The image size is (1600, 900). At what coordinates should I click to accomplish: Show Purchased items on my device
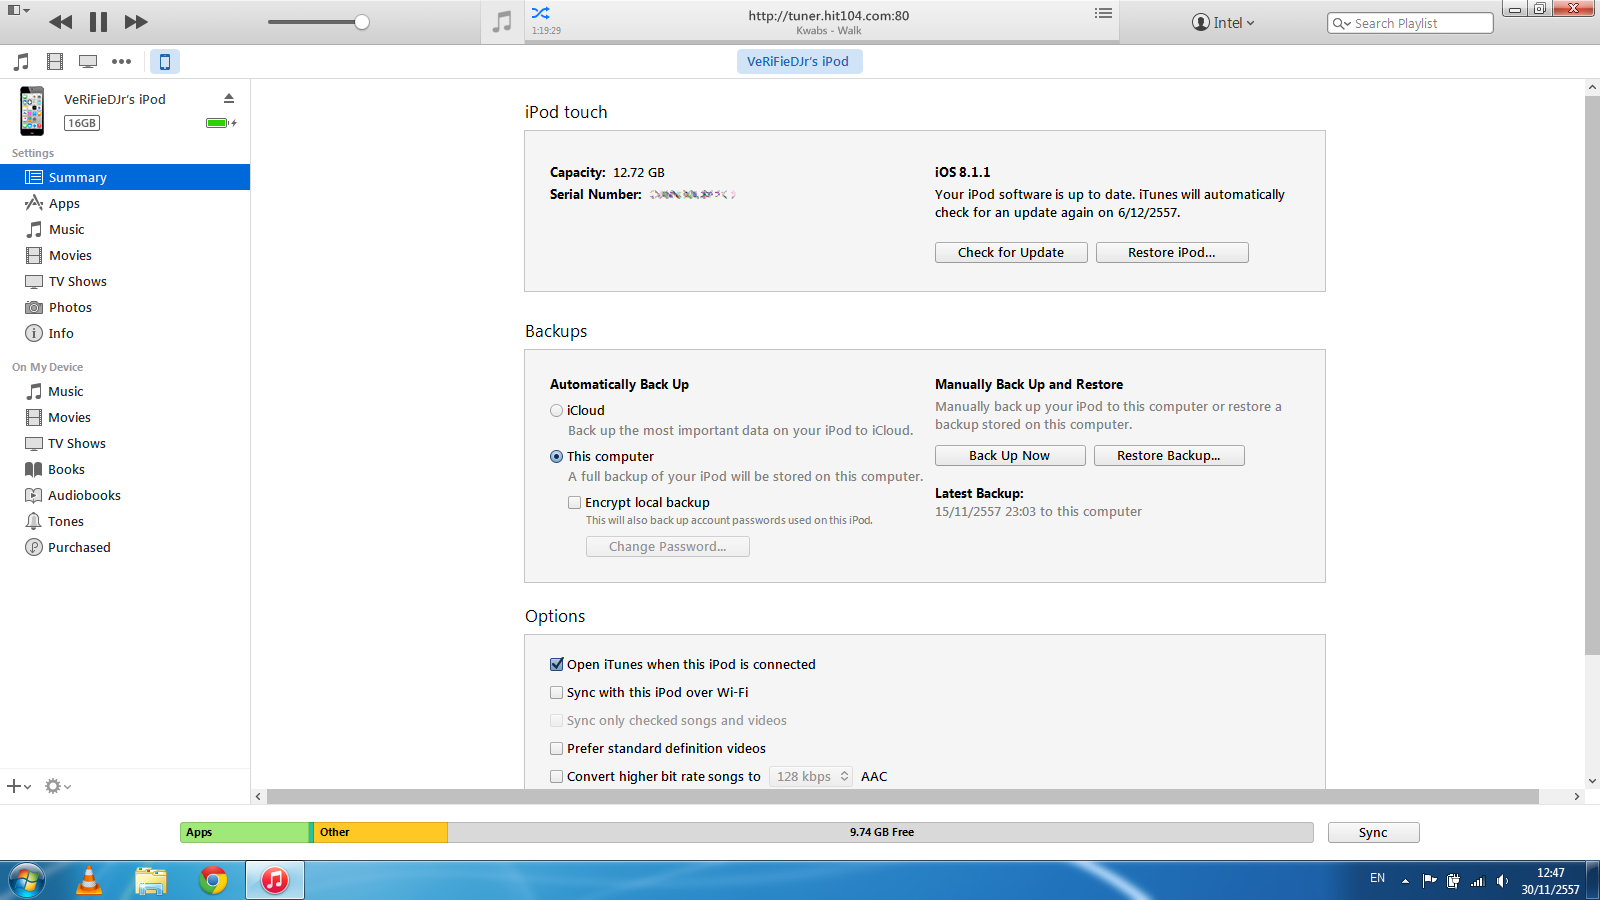(125, 547)
